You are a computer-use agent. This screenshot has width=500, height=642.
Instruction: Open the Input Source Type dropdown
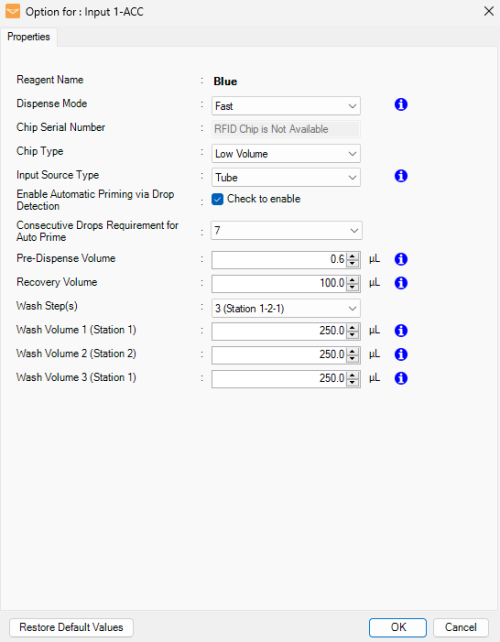click(286, 177)
